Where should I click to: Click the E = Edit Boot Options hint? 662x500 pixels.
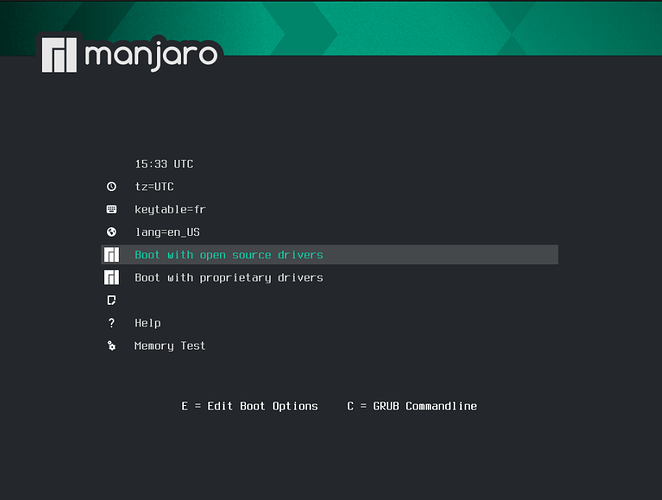tap(249, 406)
